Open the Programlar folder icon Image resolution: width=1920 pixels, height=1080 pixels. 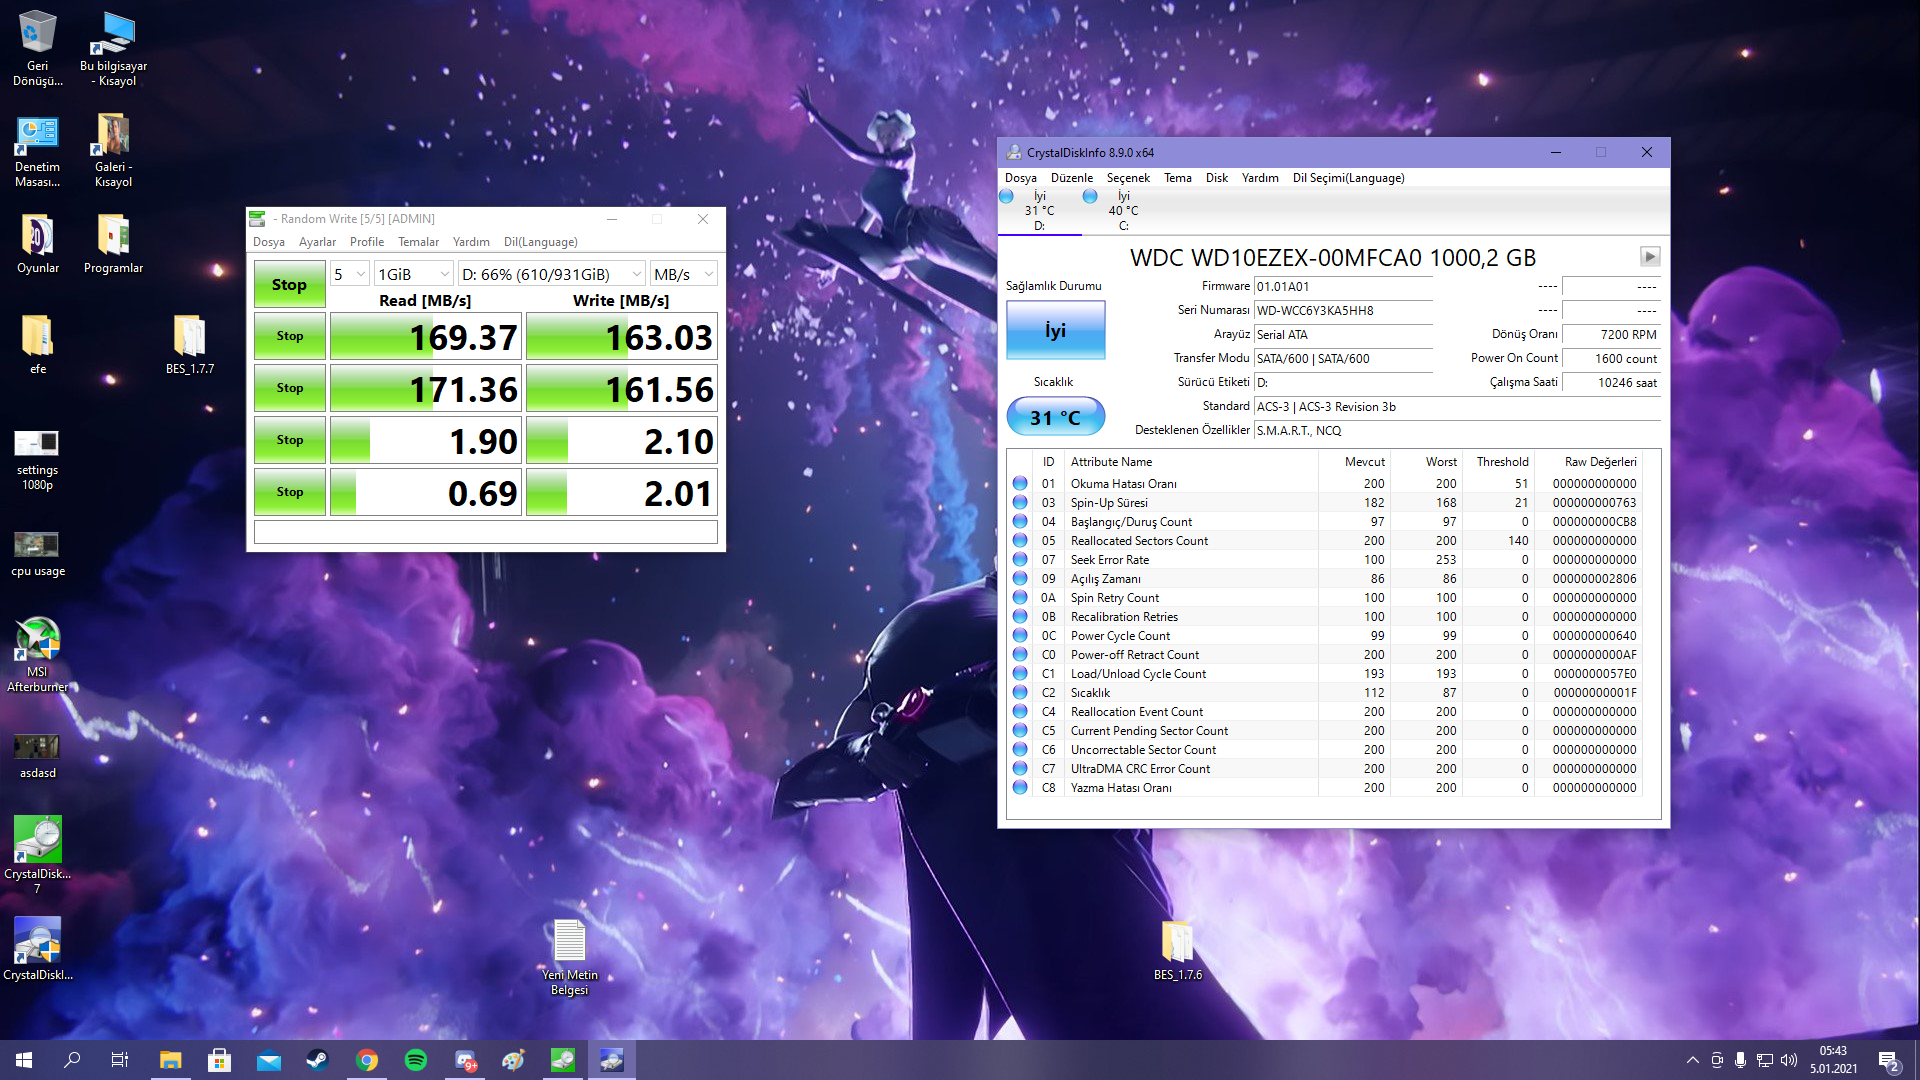pyautogui.click(x=113, y=243)
